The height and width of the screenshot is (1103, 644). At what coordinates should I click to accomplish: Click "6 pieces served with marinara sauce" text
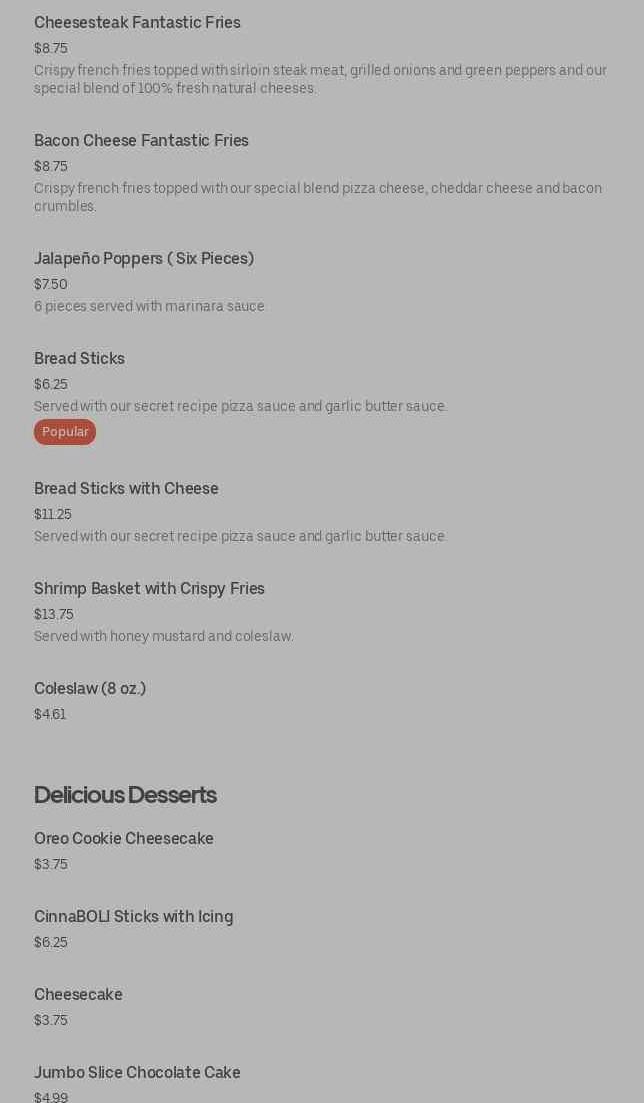click(x=150, y=306)
